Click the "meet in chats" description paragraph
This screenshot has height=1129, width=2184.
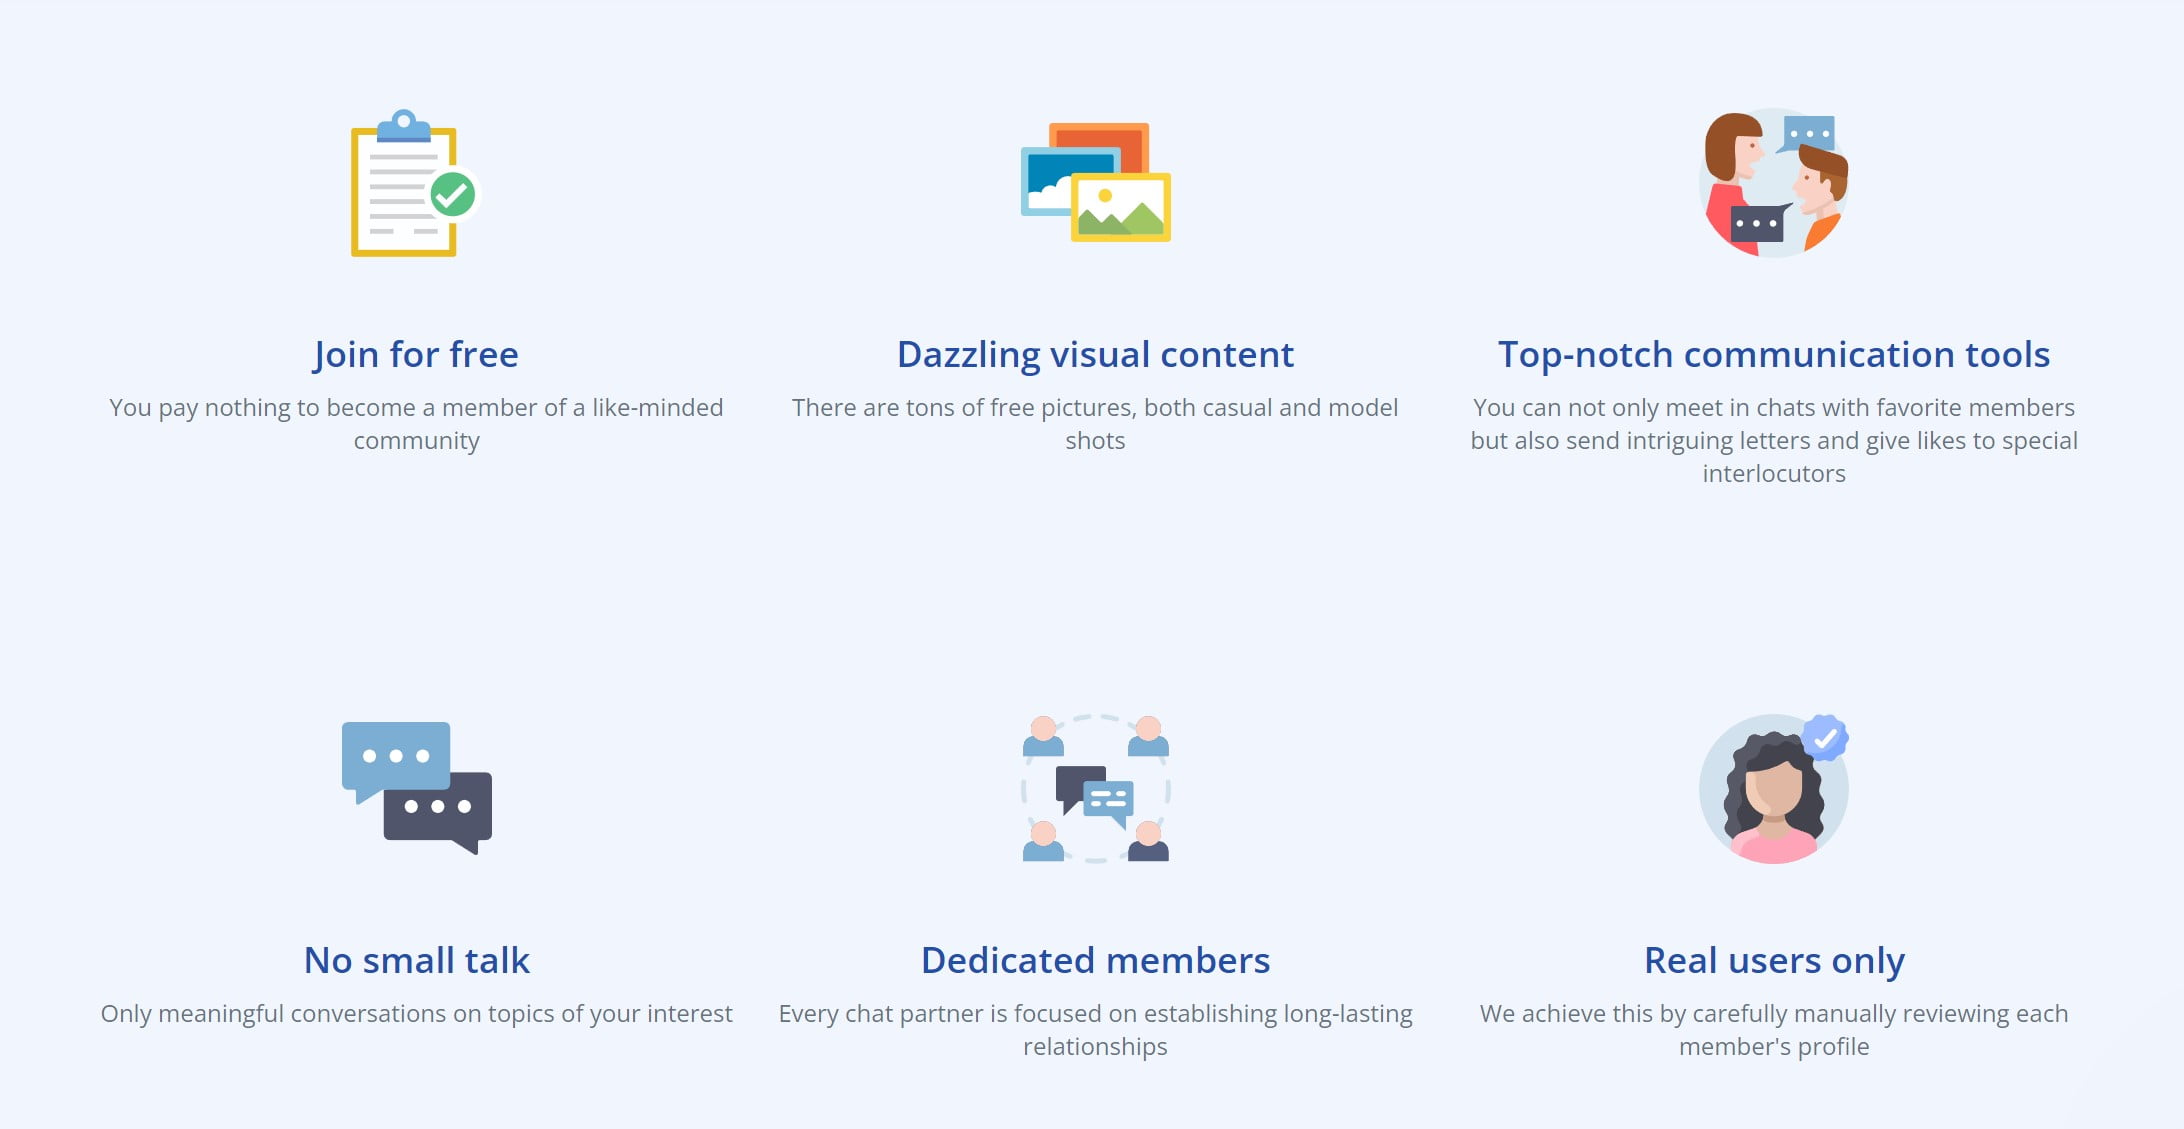tap(1773, 440)
